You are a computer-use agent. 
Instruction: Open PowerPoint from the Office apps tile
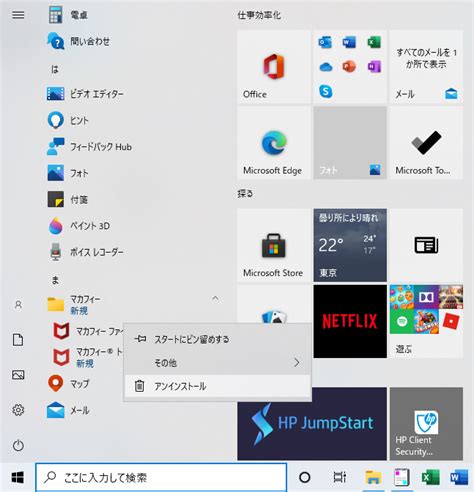[x=349, y=67]
